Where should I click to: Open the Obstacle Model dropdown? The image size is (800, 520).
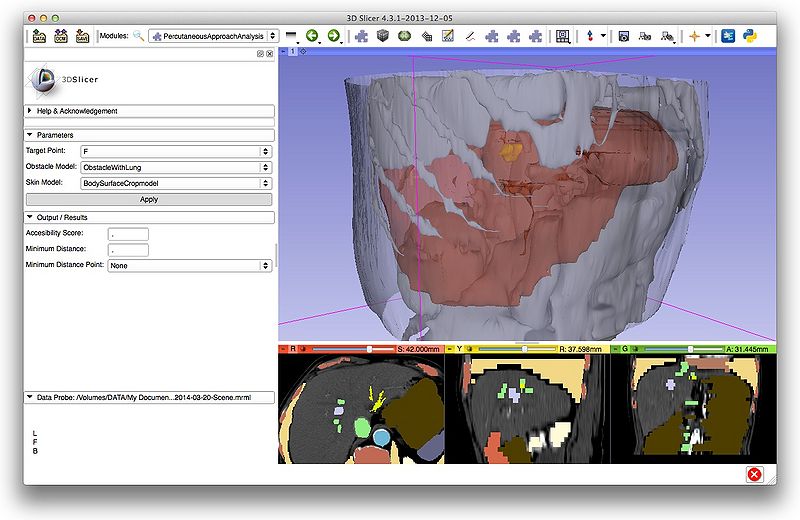pyautogui.click(x=175, y=167)
